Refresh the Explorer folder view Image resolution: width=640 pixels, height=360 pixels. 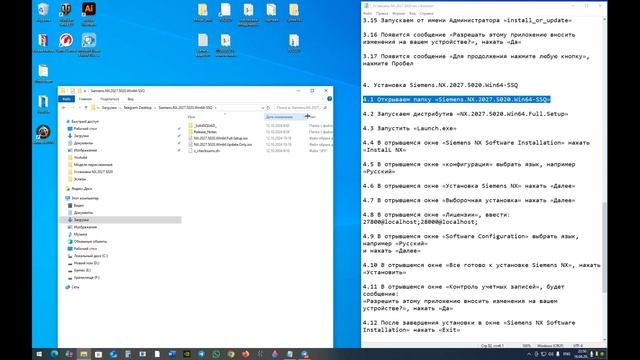pyautogui.click(x=268, y=108)
